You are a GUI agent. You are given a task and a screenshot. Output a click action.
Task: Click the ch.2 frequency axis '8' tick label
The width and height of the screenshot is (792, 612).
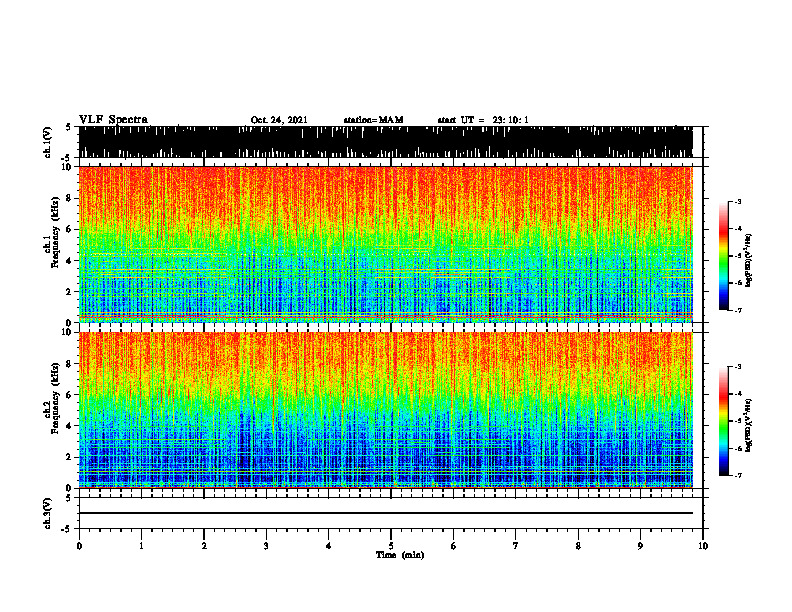(69, 364)
